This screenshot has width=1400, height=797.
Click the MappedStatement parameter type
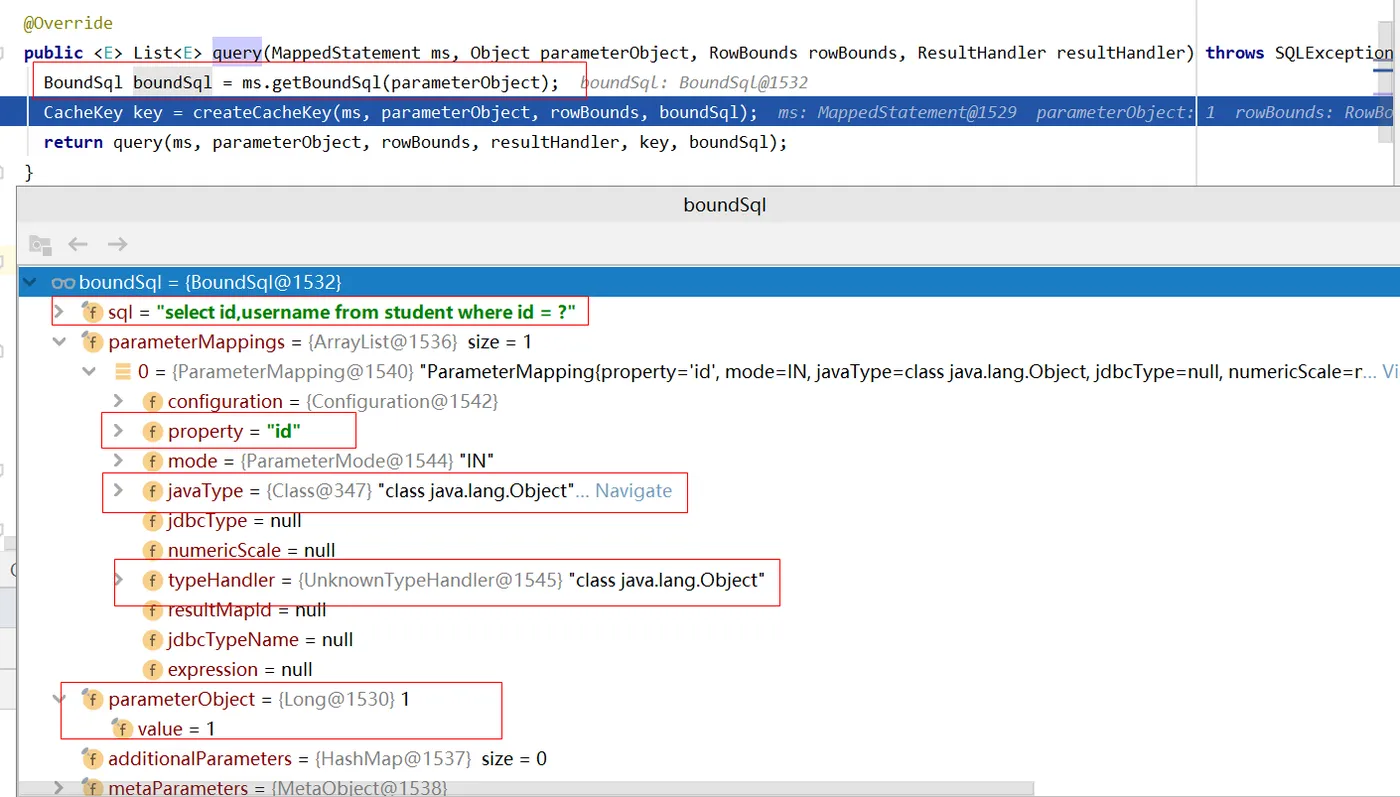point(344,52)
